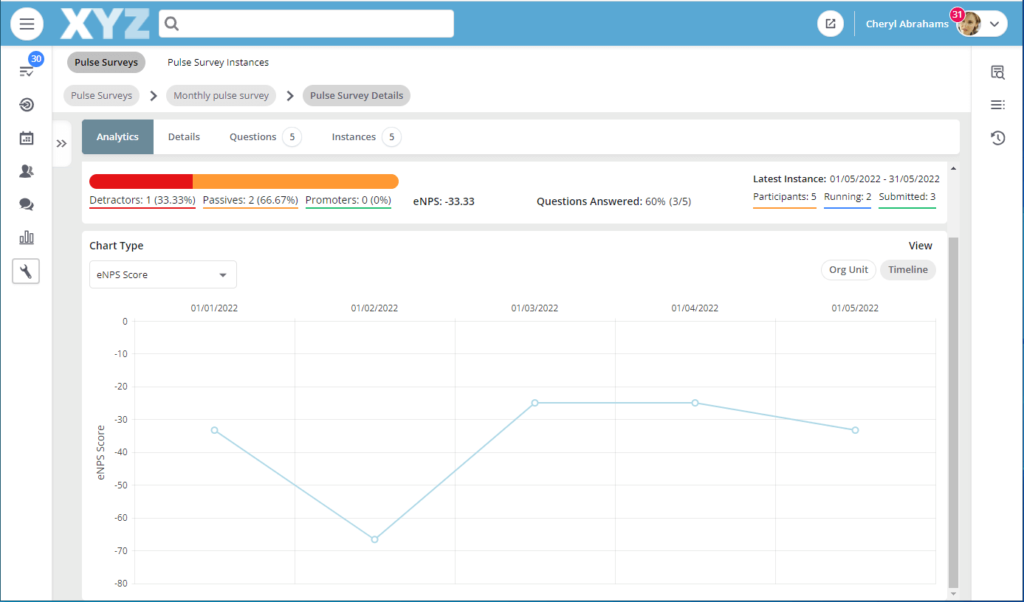
Task: Click the Participants: 5 label
Action: [x=784, y=197]
